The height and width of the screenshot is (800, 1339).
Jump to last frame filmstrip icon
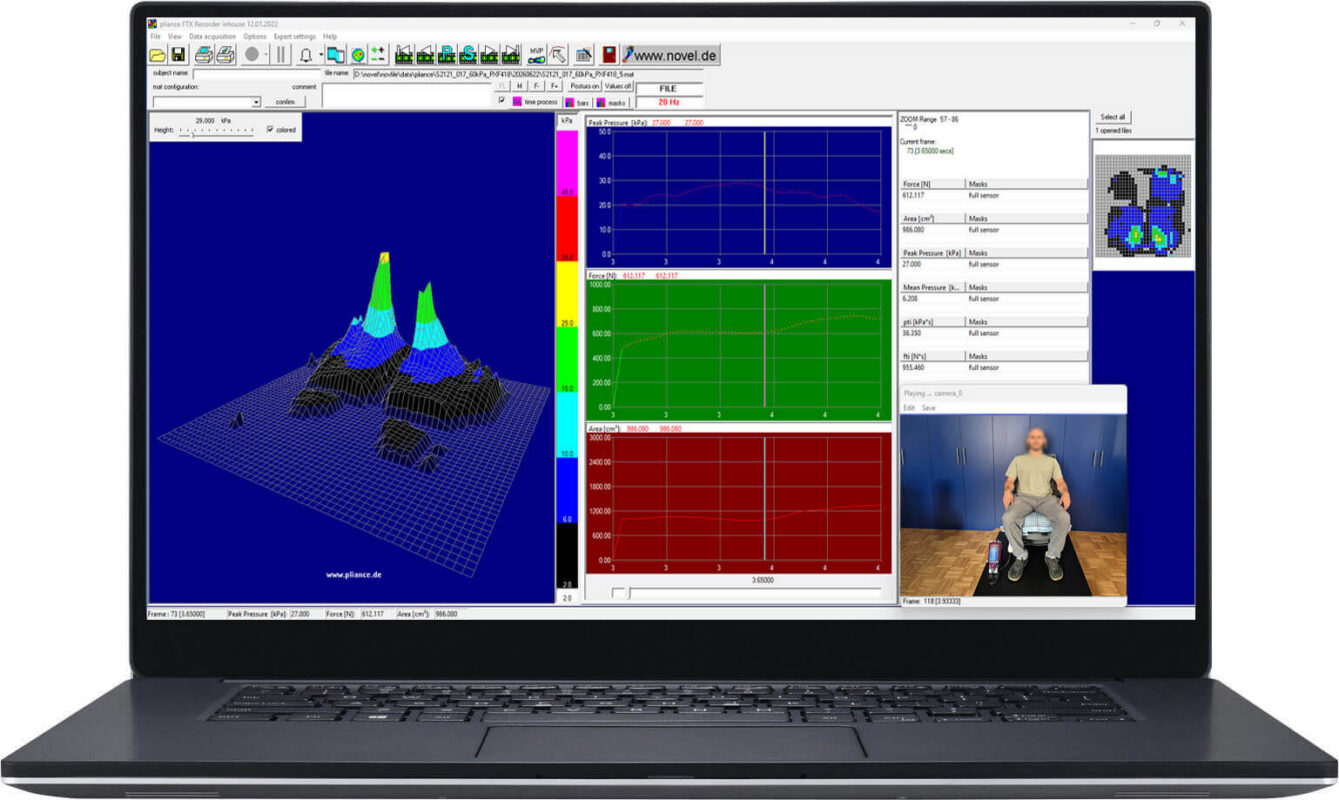point(510,55)
